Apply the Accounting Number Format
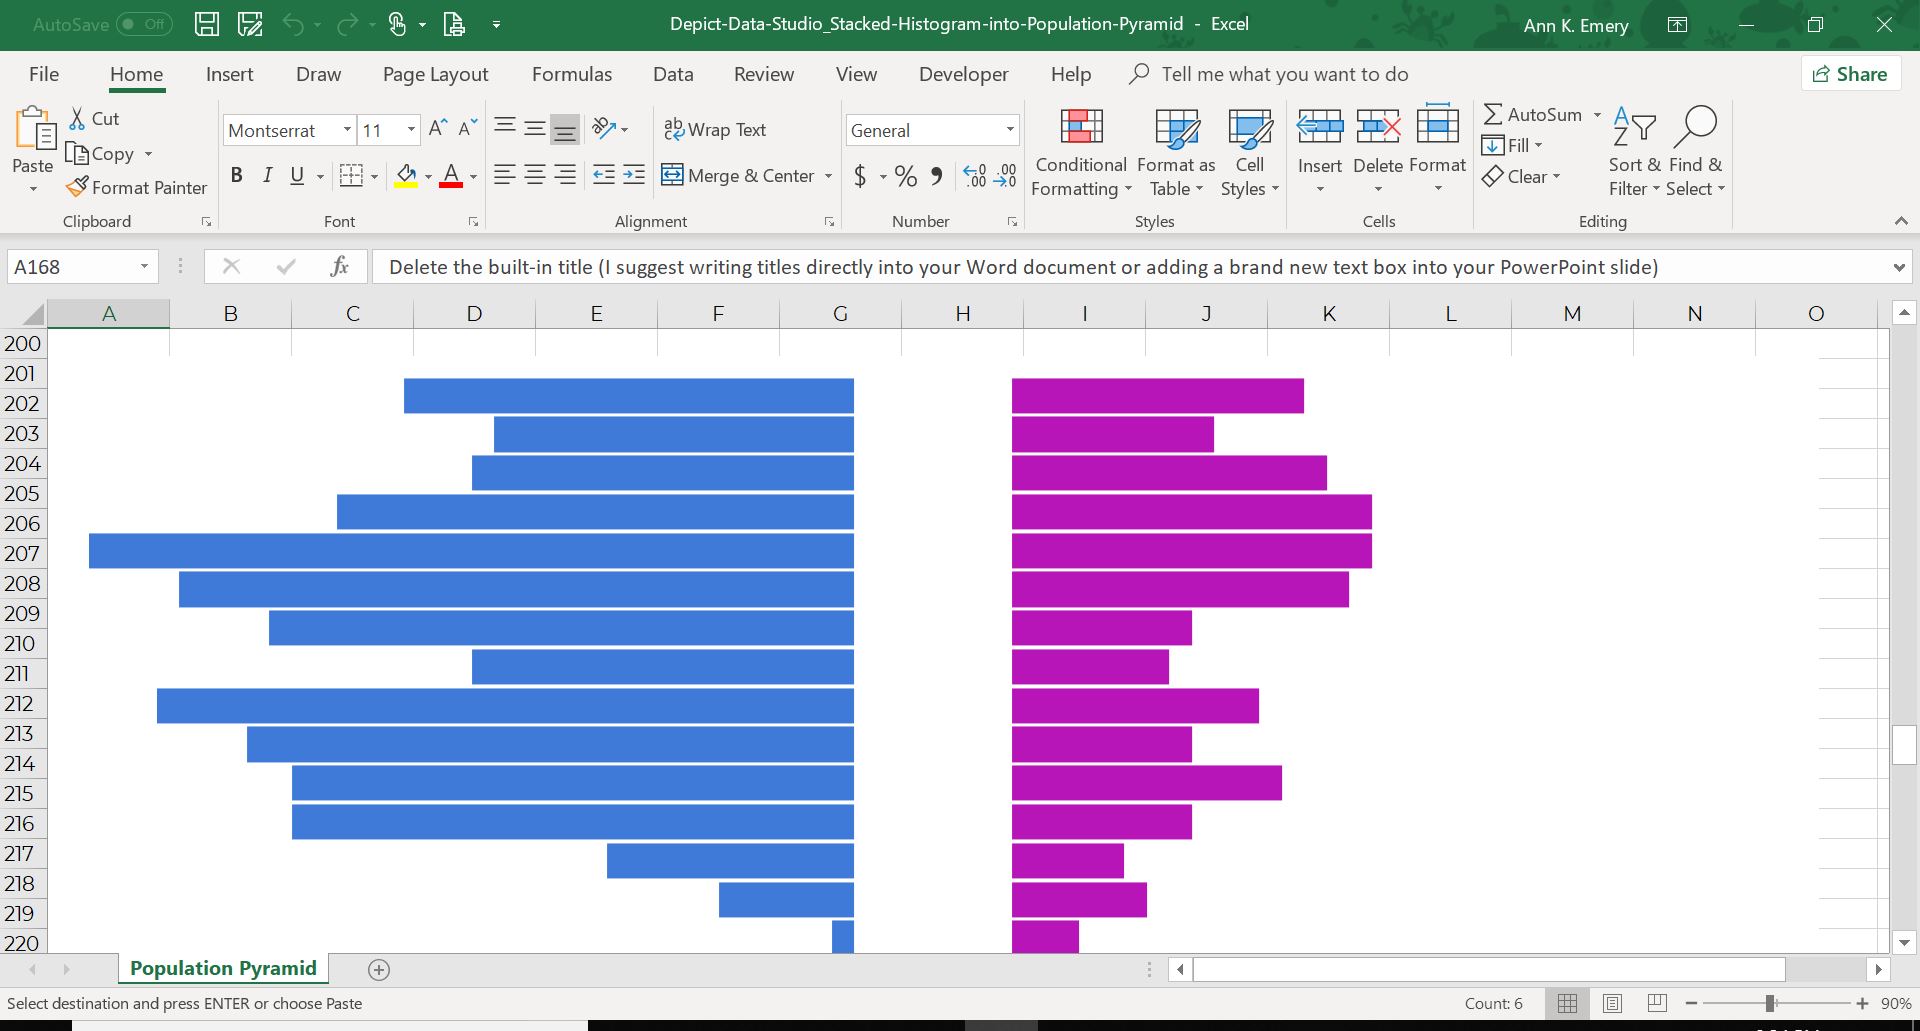 tap(861, 176)
